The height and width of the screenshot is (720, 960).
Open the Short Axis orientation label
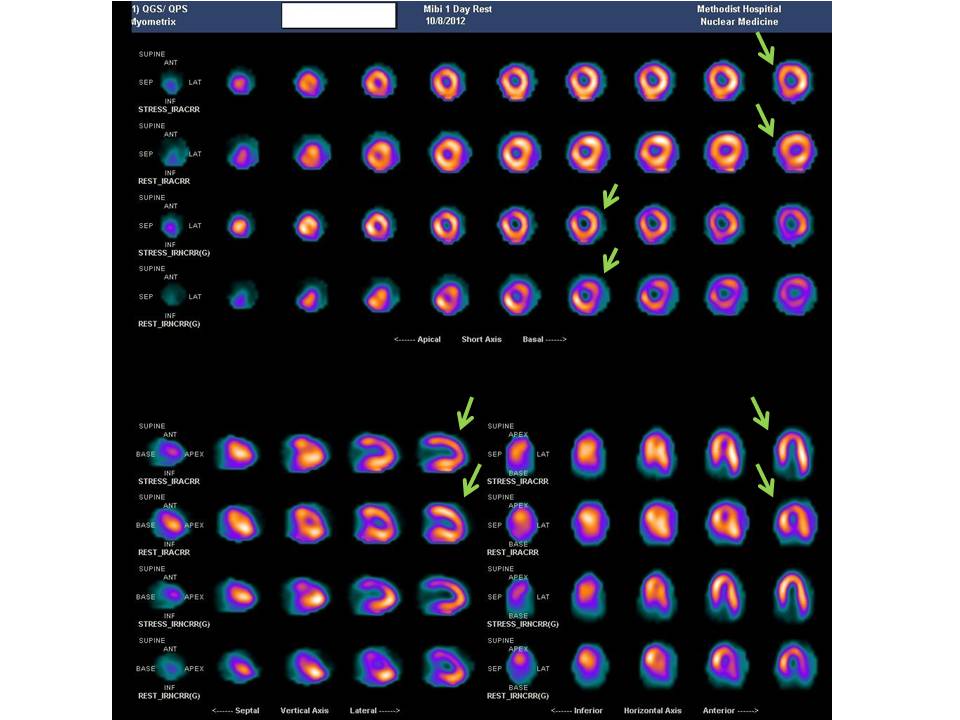click(x=482, y=339)
